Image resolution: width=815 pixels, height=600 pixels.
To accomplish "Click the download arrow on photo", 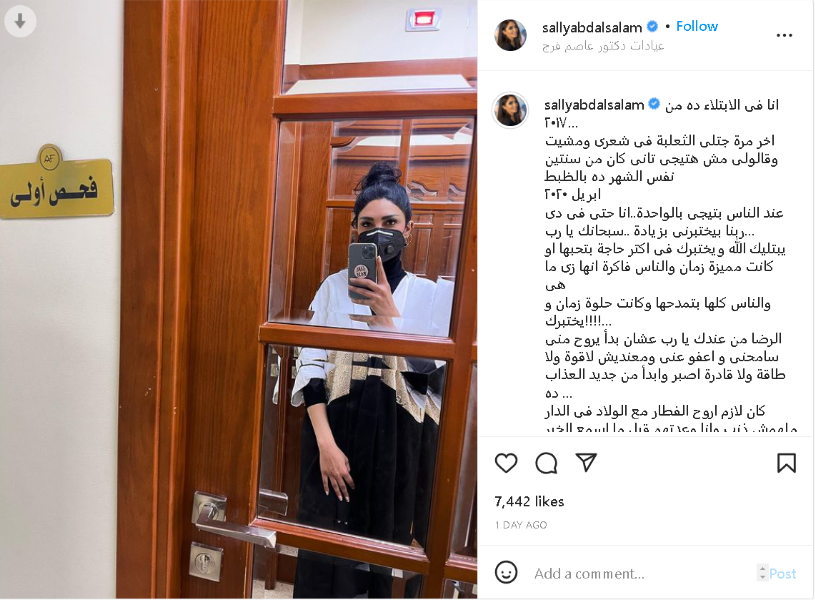I will pos(20,21).
